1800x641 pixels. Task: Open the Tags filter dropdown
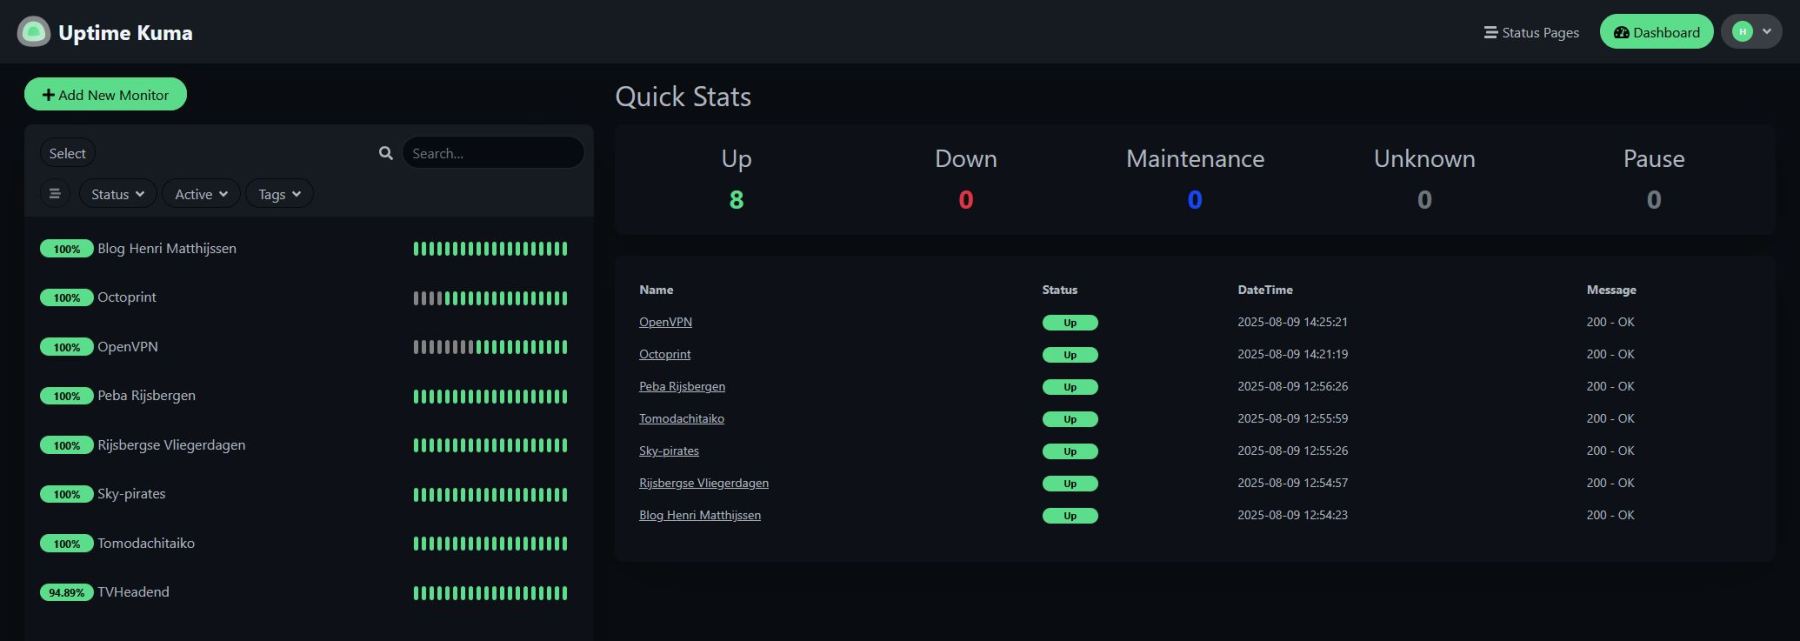pos(279,194)
